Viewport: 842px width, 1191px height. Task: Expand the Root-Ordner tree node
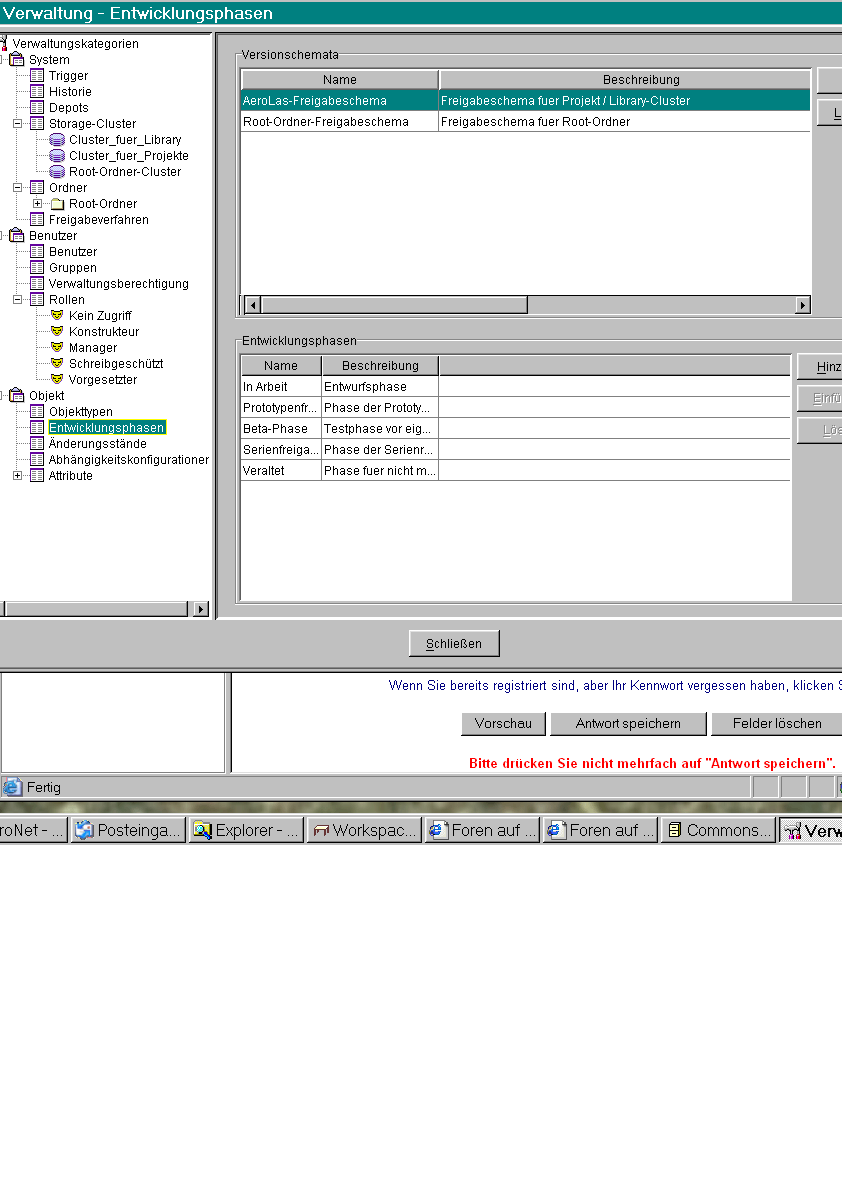37,204
